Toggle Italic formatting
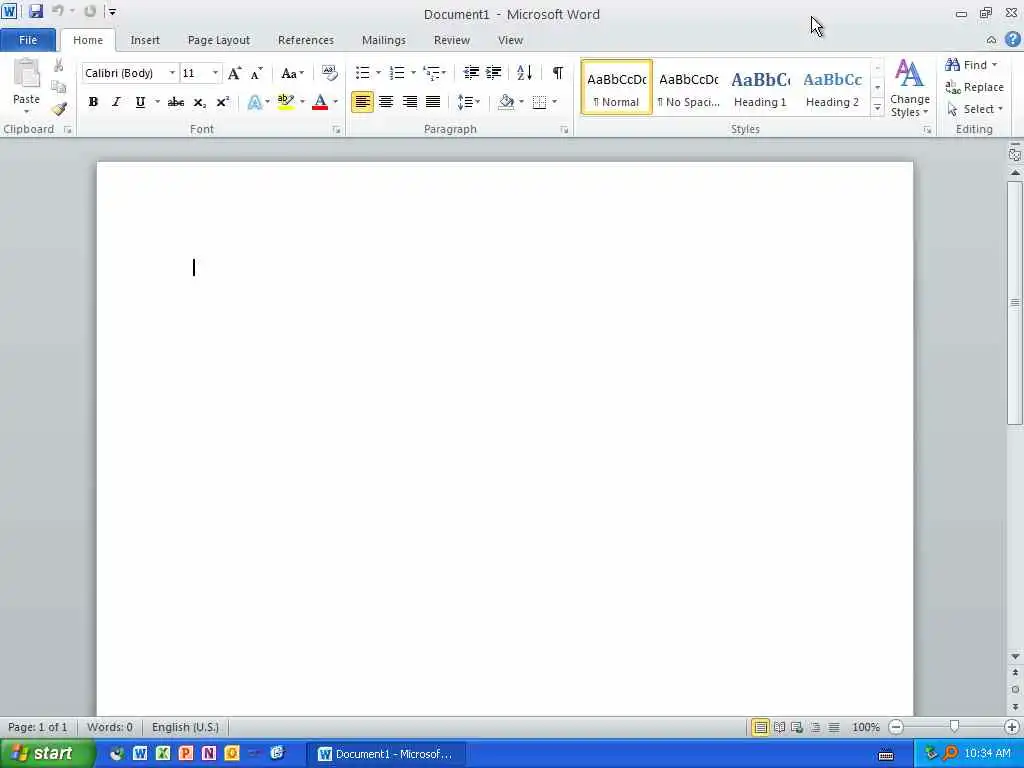The image size is (1024, 768). [116, 102]
